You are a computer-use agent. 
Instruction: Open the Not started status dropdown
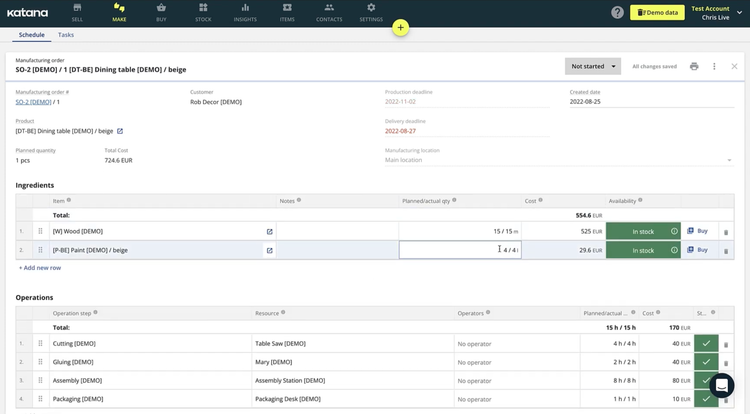[x=593, y=66]
